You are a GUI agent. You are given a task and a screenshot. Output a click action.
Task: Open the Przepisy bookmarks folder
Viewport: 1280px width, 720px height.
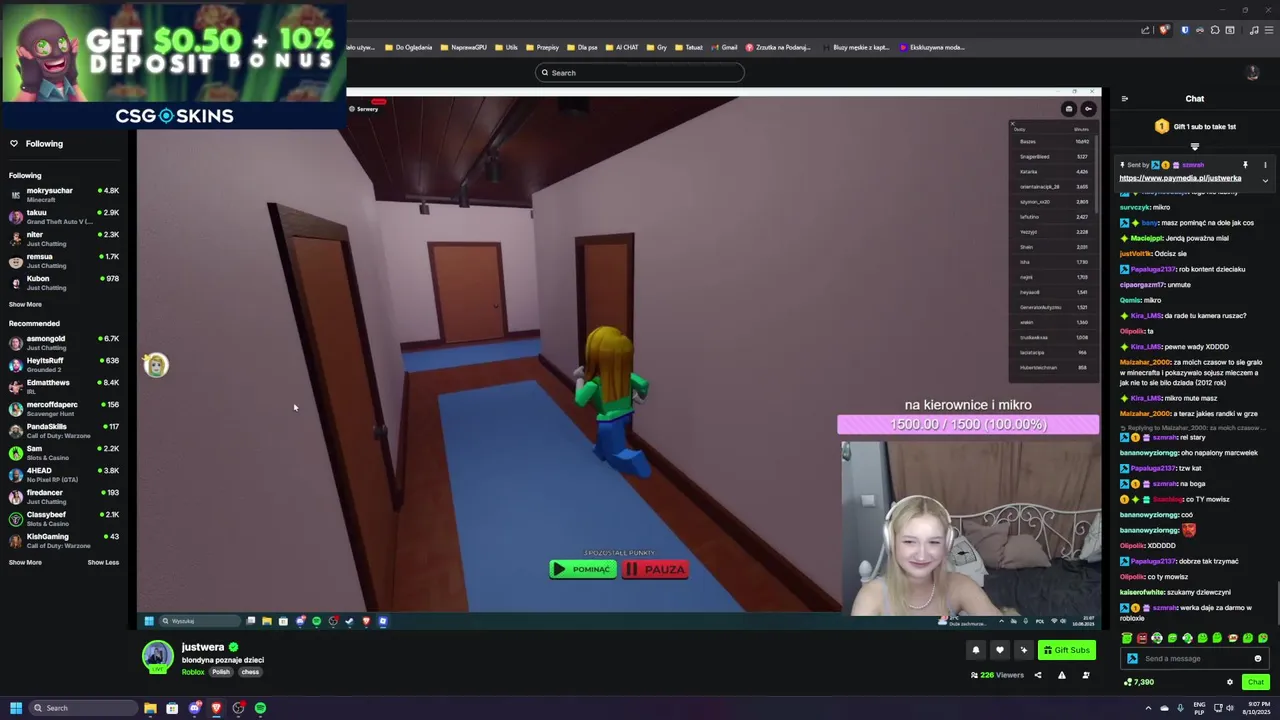pos(541,47)
